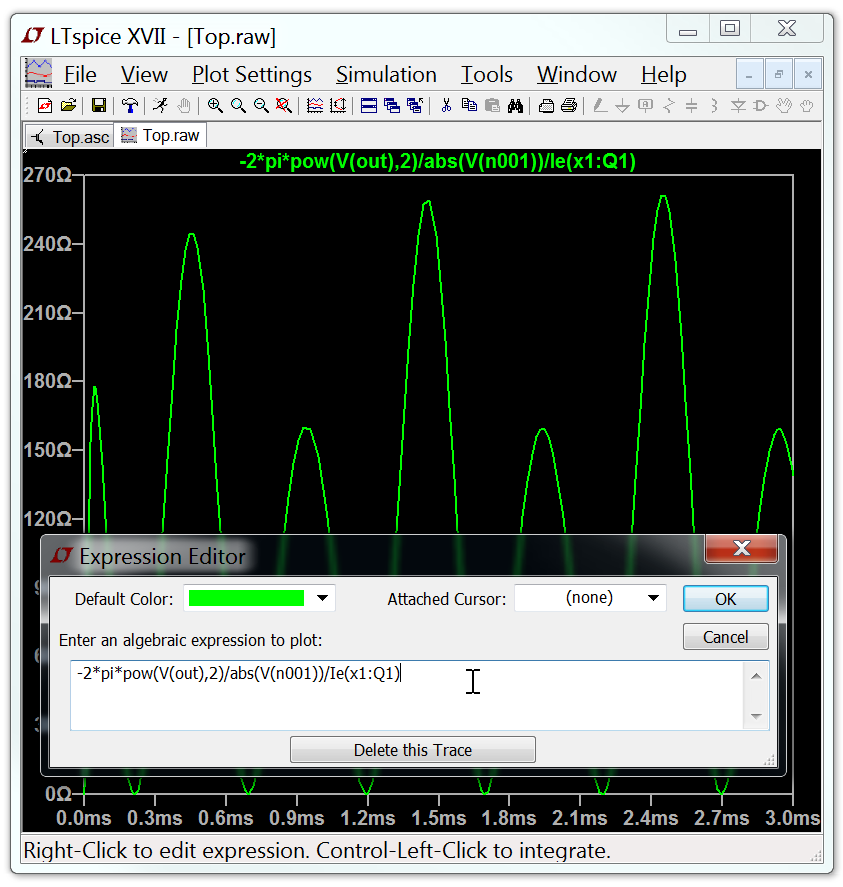The height and width of the screenshot is (887, 843).
Task: Tile windows horizontally using toolbar icon
Action: tap(369, 105)
